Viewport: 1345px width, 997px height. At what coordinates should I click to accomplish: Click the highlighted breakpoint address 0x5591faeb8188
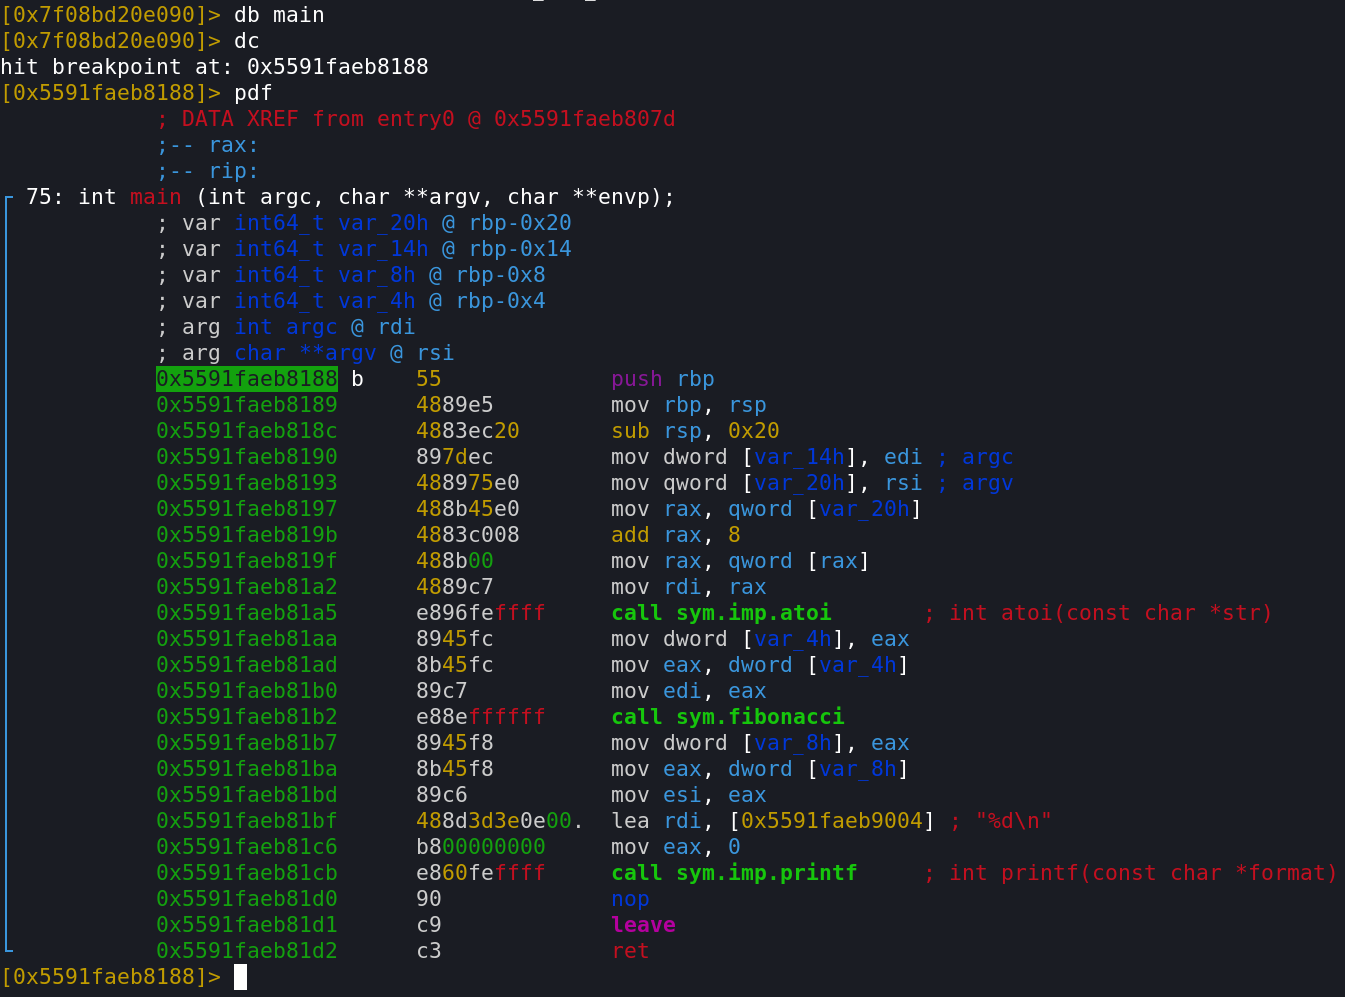pos(246,379)
